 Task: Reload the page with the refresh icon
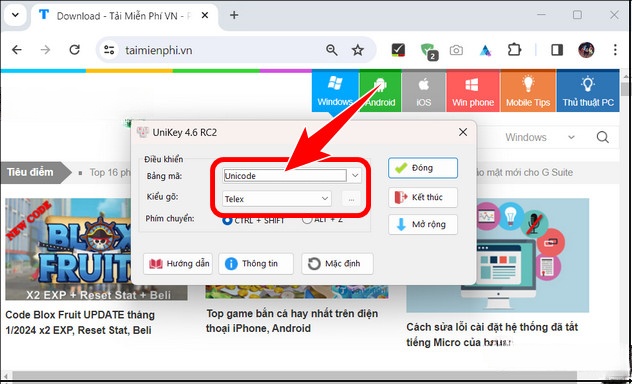click(75, 50)
